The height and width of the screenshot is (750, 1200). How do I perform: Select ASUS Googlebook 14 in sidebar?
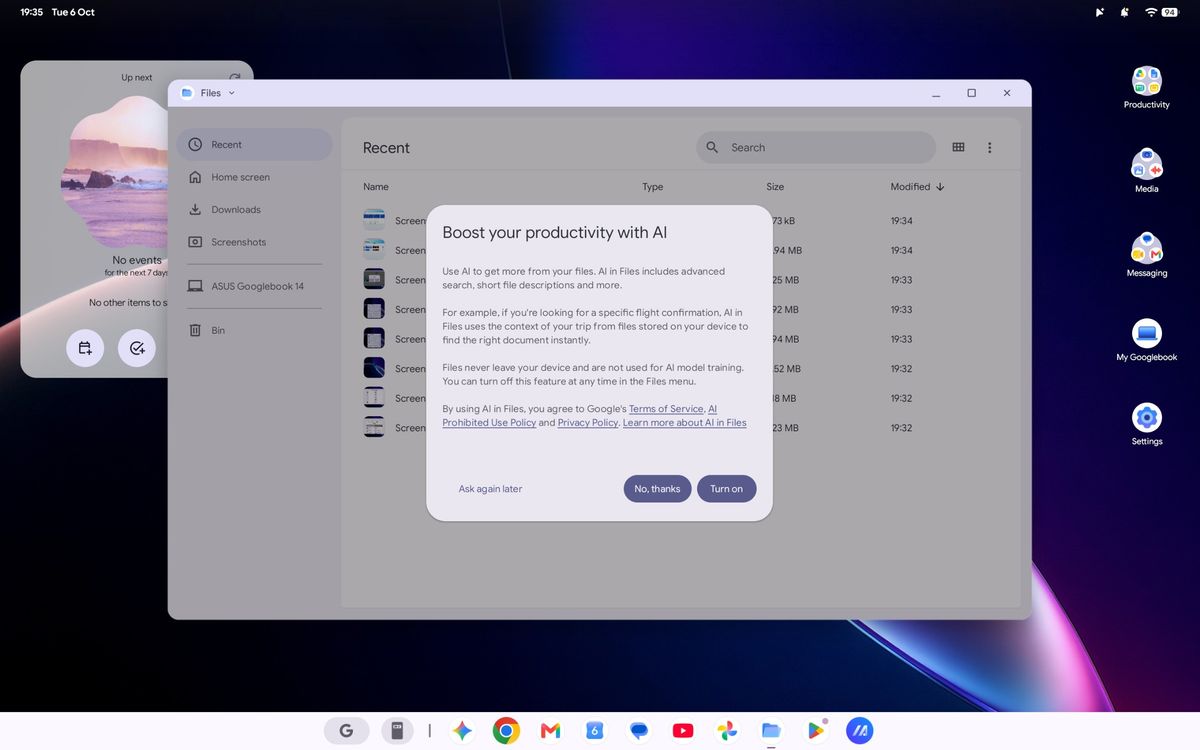click(x=254, y=286)
